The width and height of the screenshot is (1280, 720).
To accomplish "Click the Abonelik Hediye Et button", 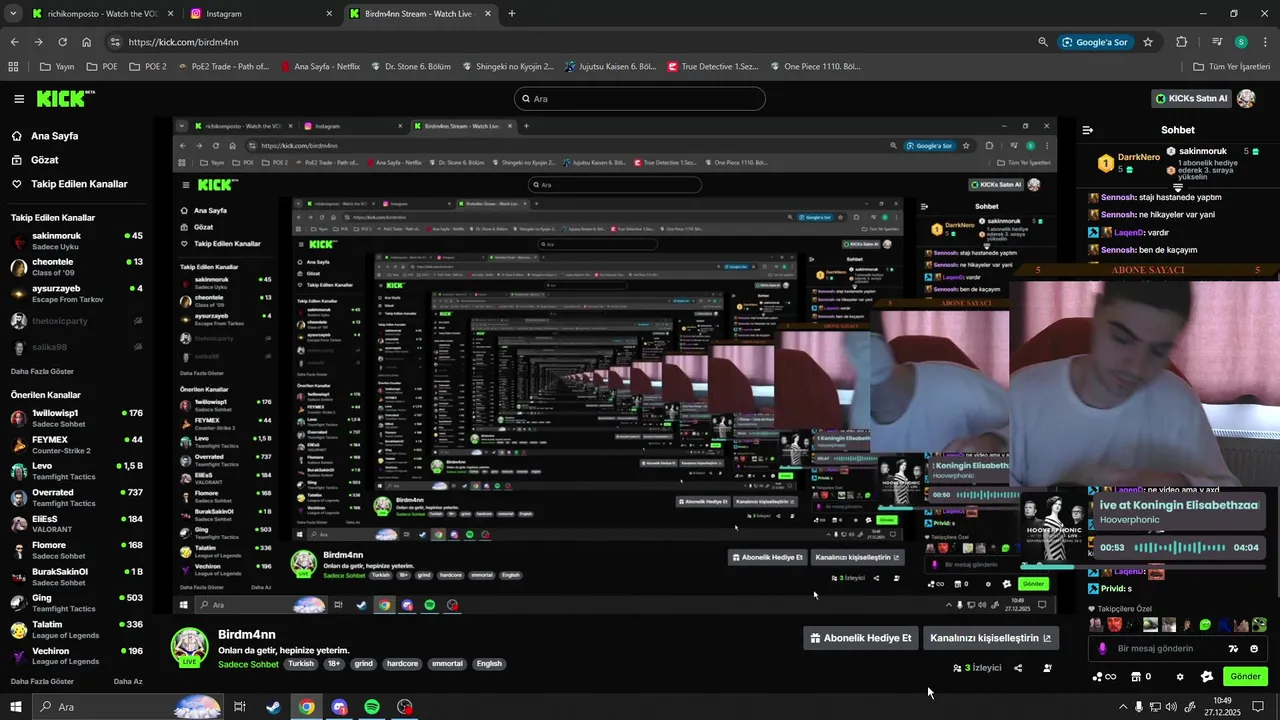I will click(861, 638).
